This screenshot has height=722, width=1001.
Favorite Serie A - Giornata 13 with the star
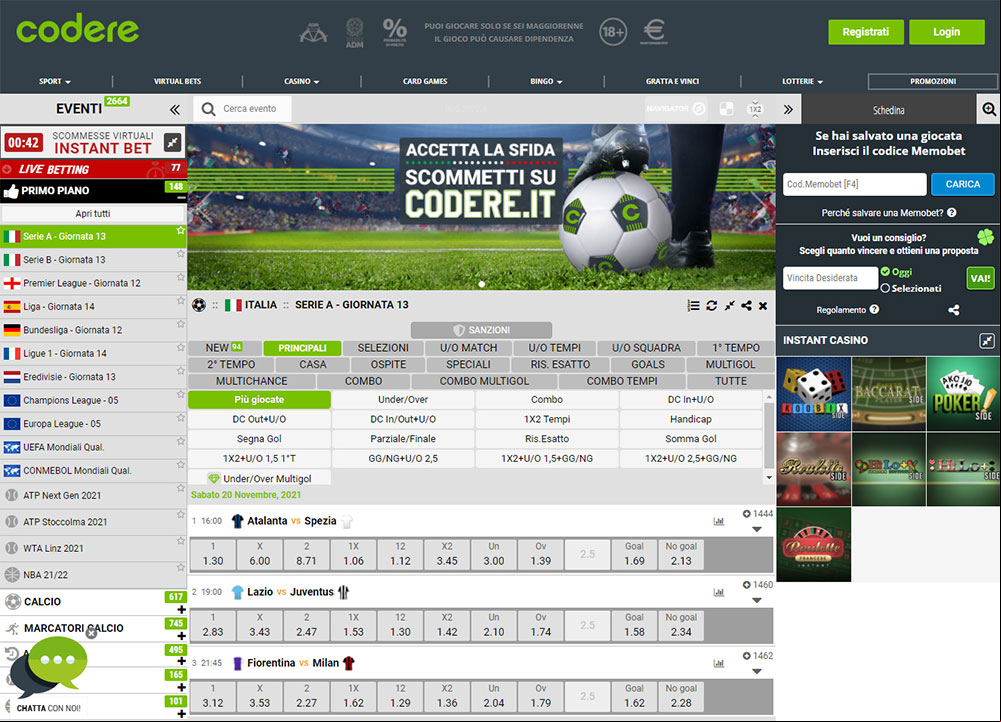(181, 230)
